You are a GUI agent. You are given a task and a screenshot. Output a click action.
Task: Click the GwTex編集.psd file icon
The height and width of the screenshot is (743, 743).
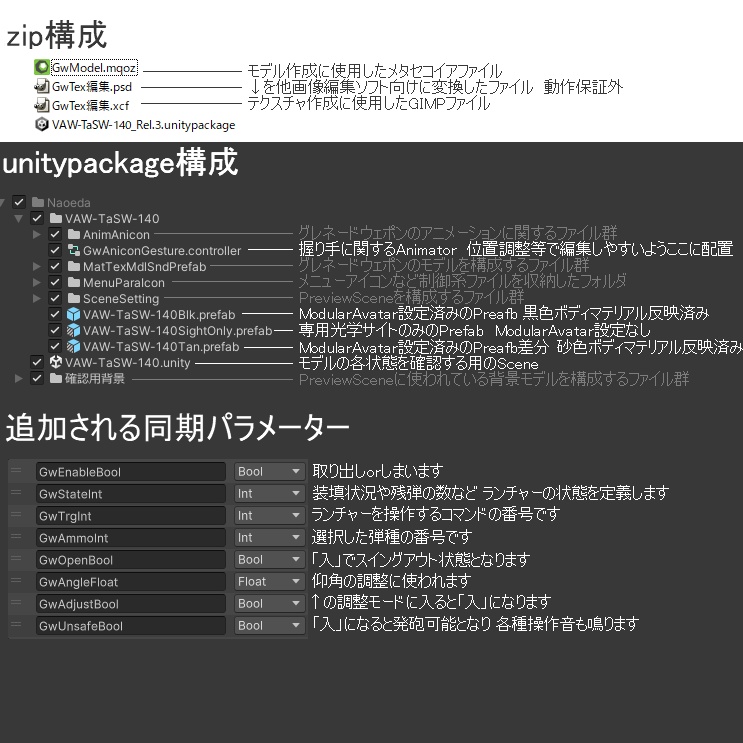point(42,86)
